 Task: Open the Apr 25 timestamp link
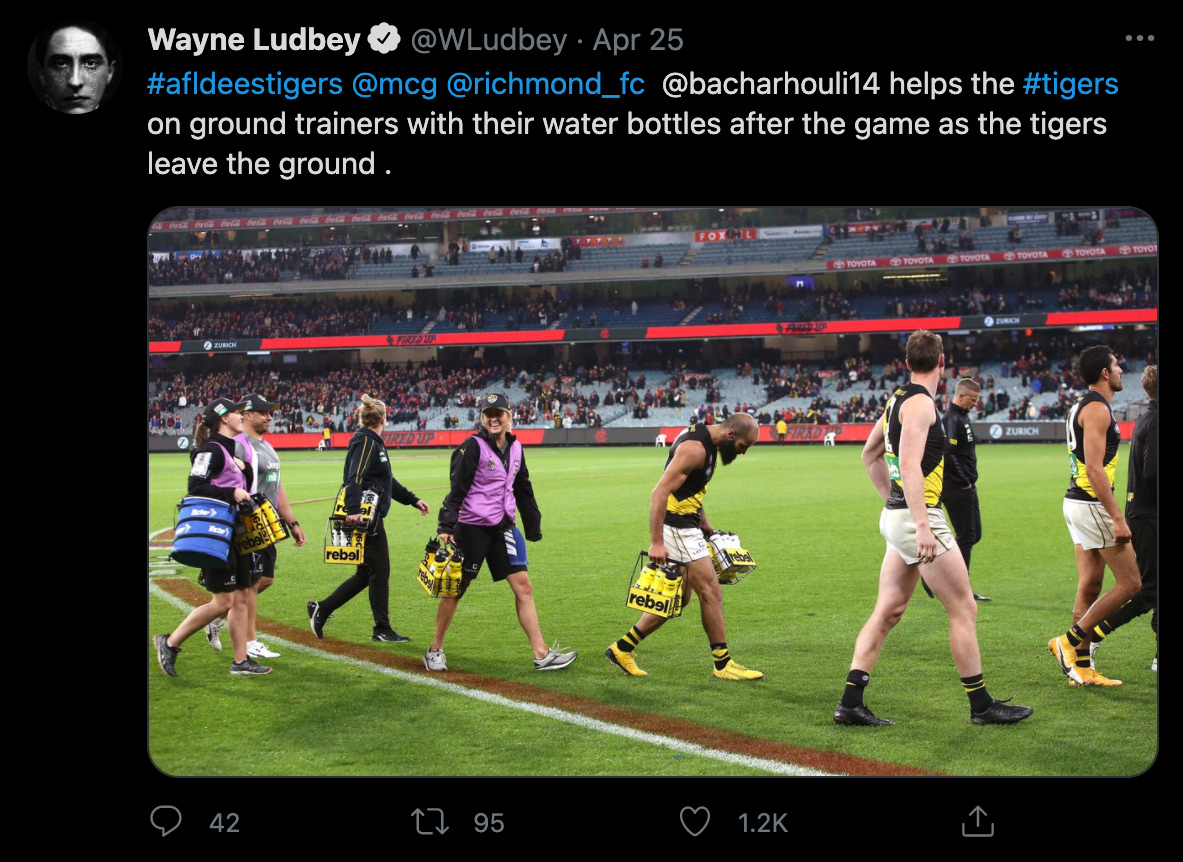tap(638, 40)
